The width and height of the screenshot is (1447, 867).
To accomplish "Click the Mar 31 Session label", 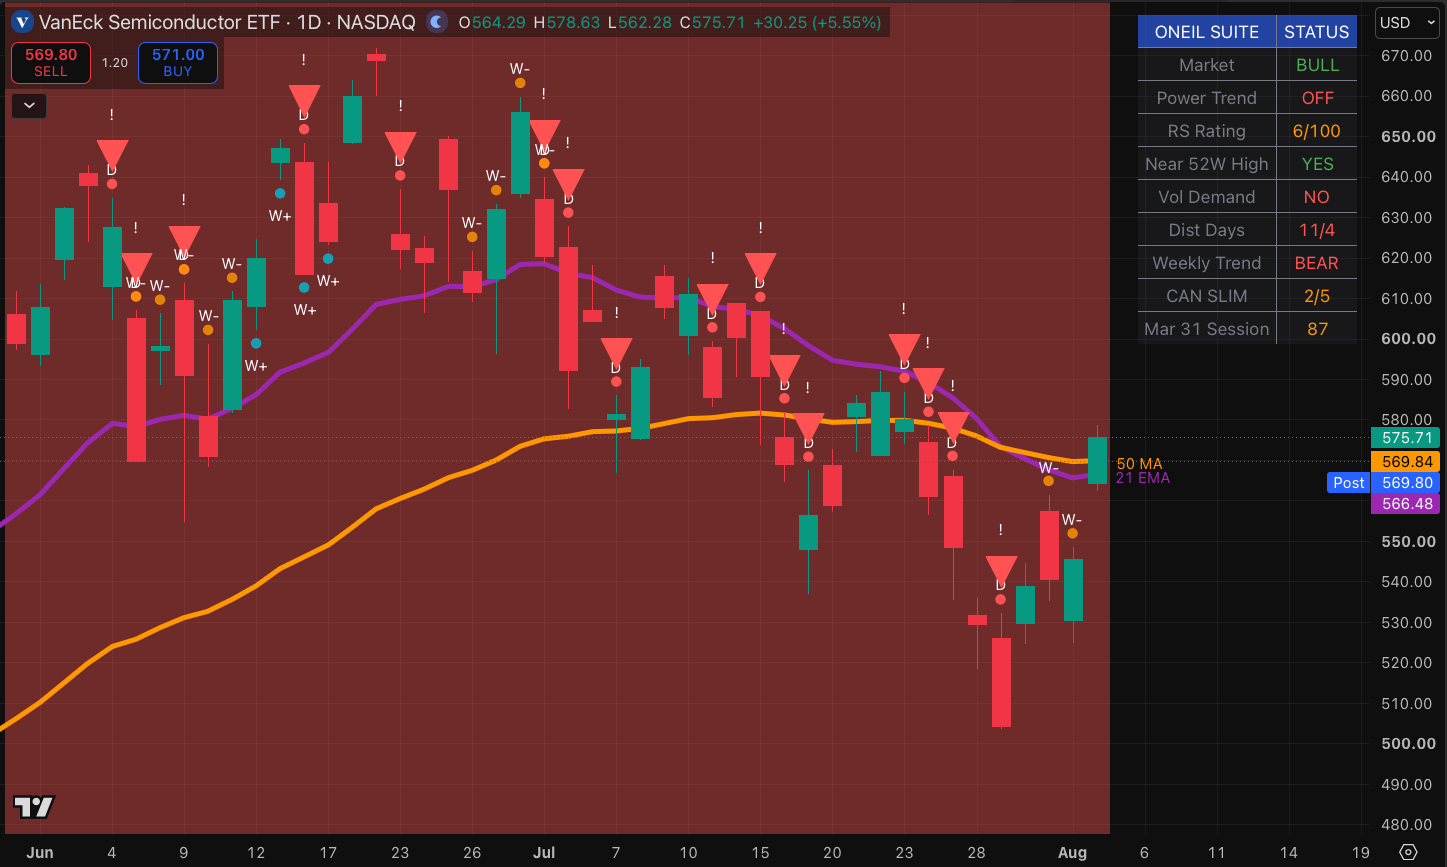I will (1207, 329).
